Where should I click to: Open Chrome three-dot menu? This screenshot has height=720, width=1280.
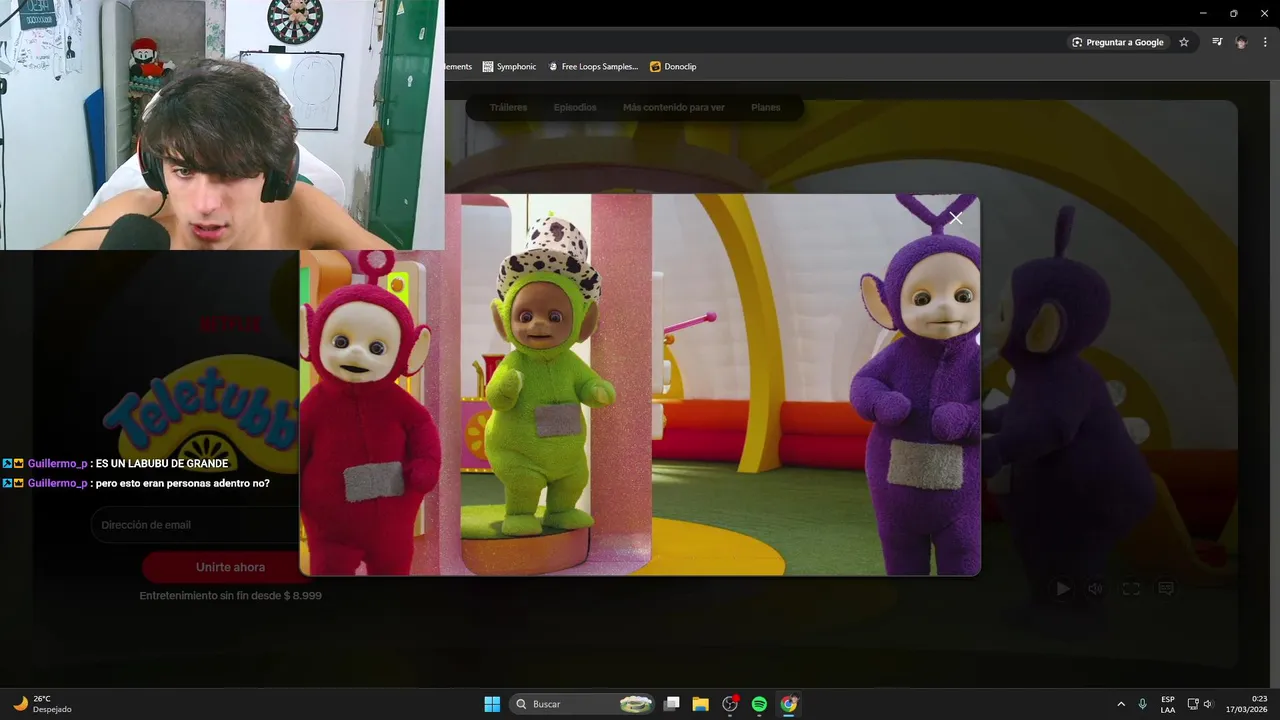[1265, 42]
